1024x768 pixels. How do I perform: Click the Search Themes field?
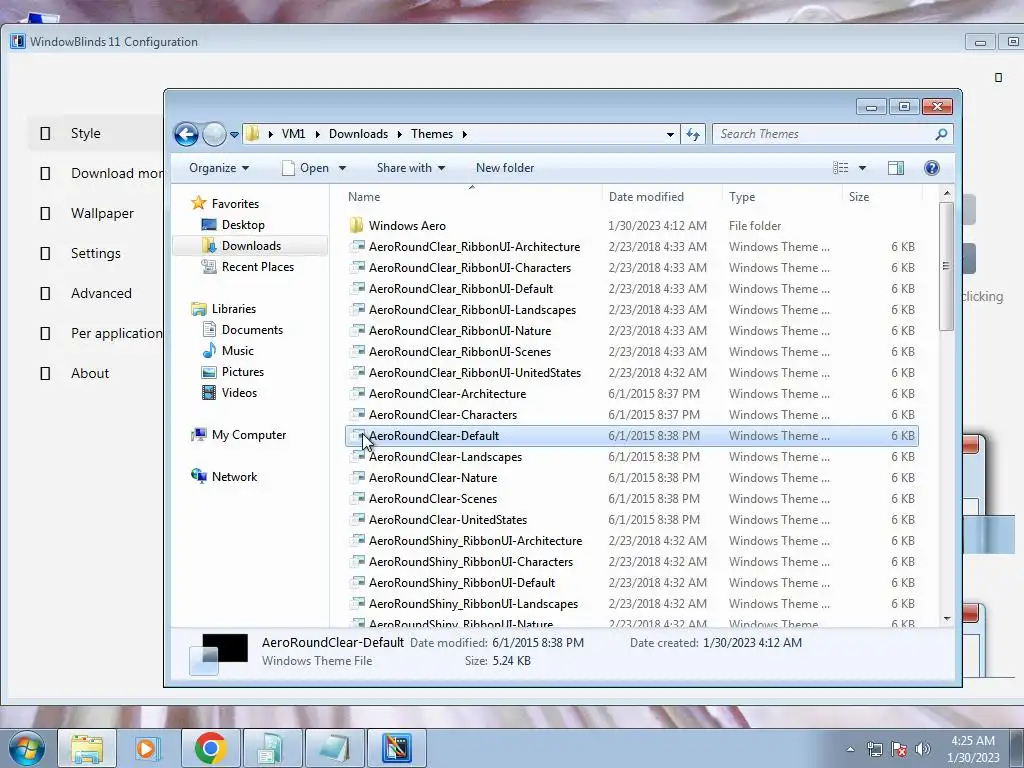coord(824,134)
